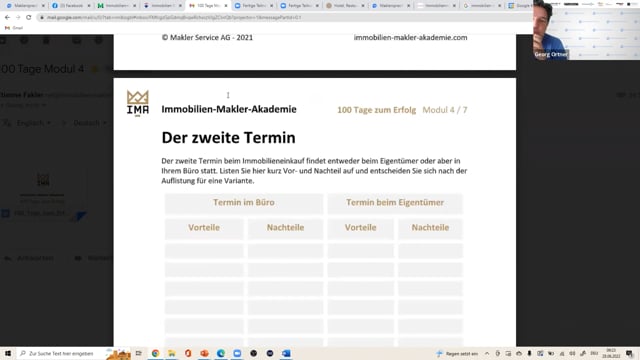Click 'Nachteile' under 'Termin beim Eigentümer'
640x360 pixels.
pos(430,228)
